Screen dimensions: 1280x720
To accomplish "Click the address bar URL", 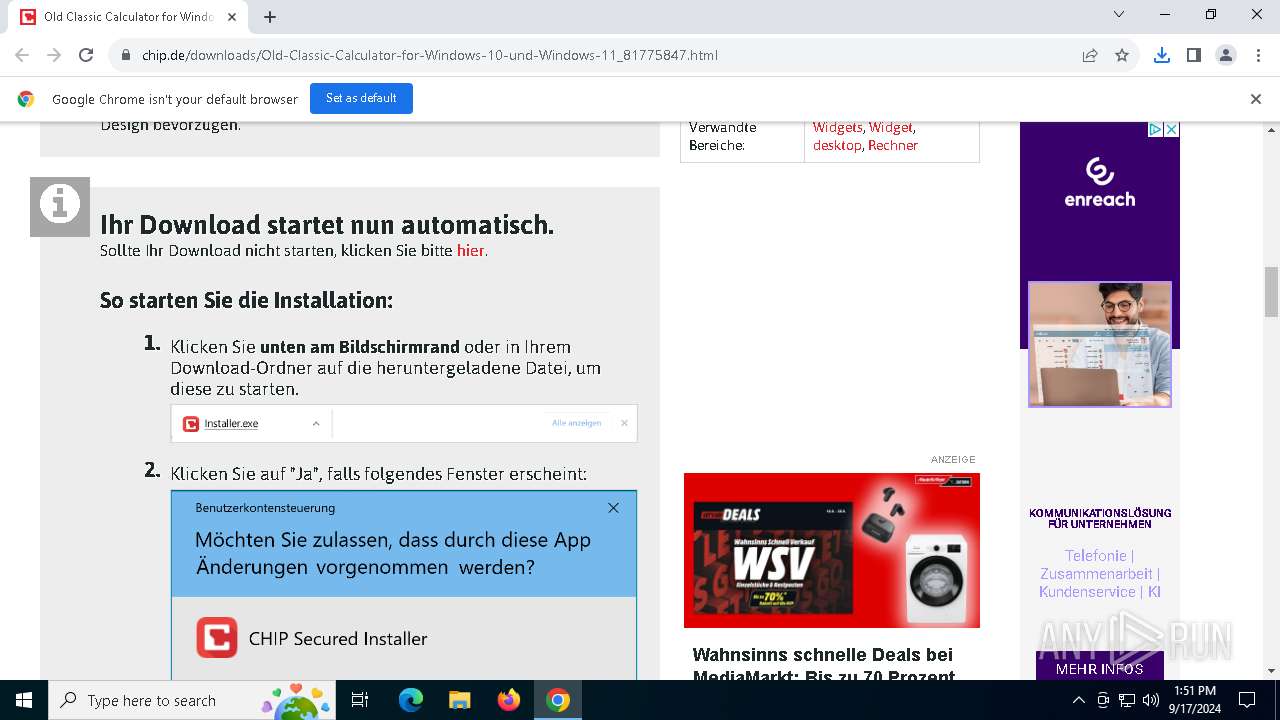I will tap(430, 55).
